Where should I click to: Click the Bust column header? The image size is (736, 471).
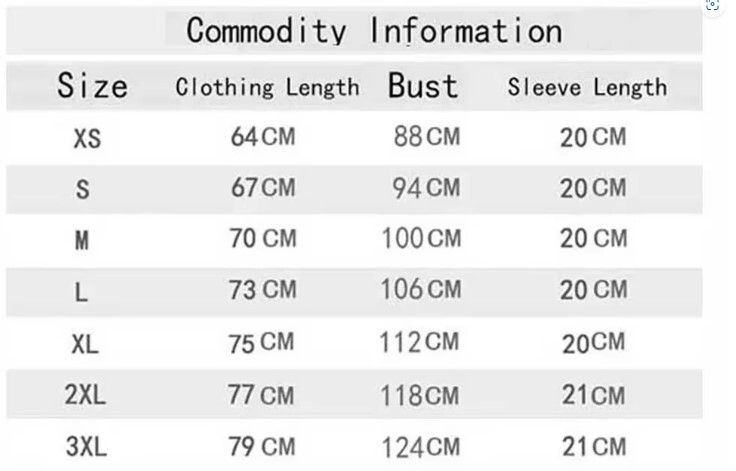tap(423, 86)
